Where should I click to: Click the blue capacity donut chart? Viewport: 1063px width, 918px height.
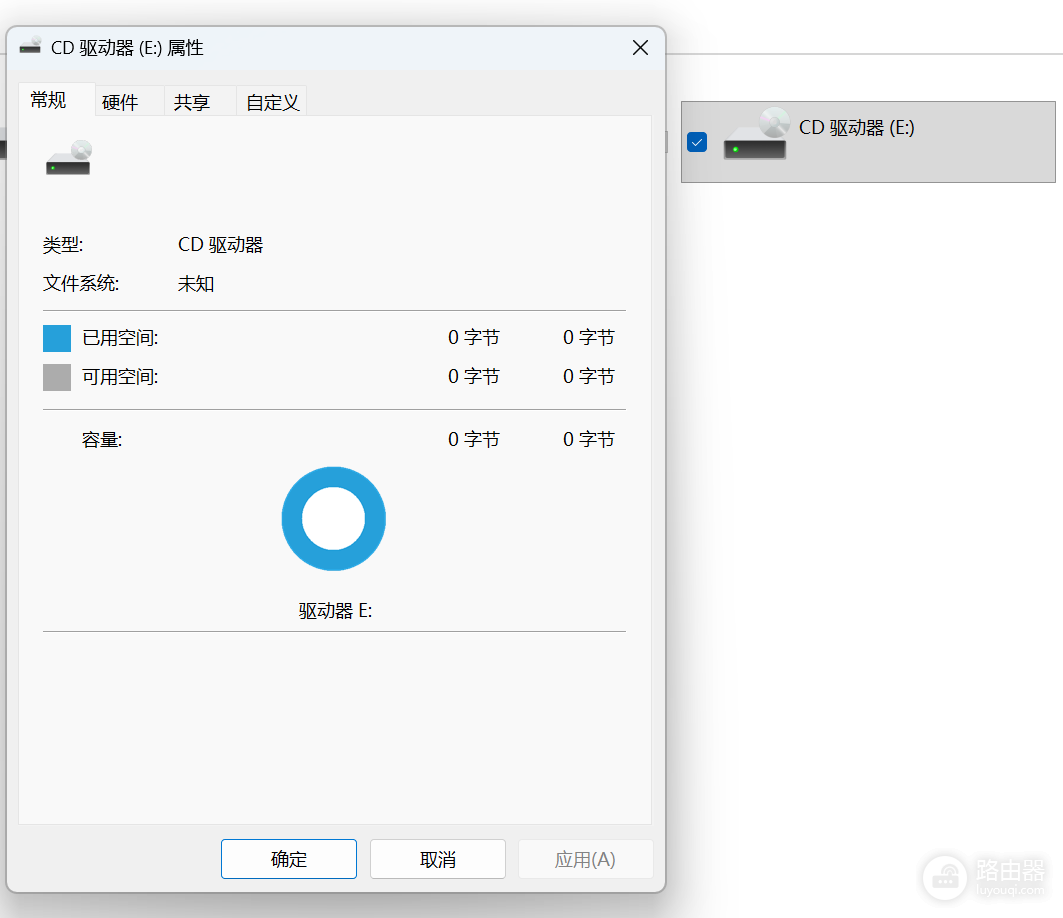(x=334, y=519)
